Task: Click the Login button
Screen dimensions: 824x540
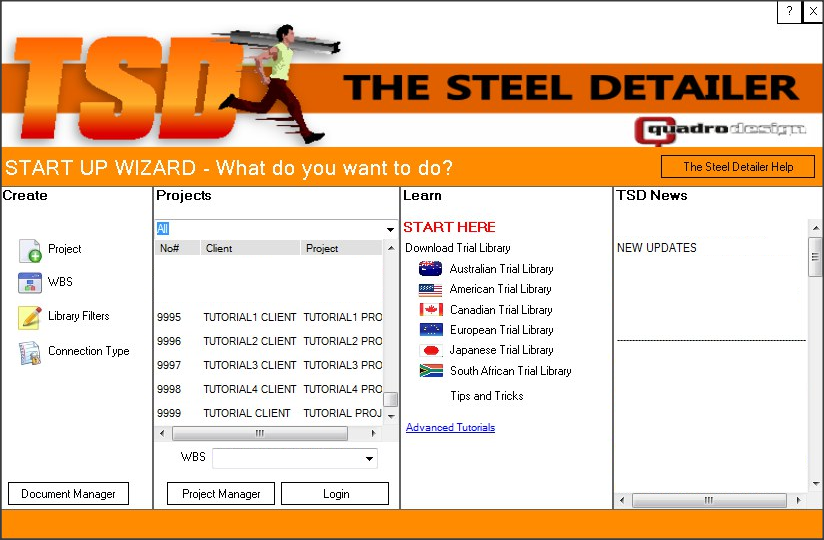Action: click(x=335, y=494)
